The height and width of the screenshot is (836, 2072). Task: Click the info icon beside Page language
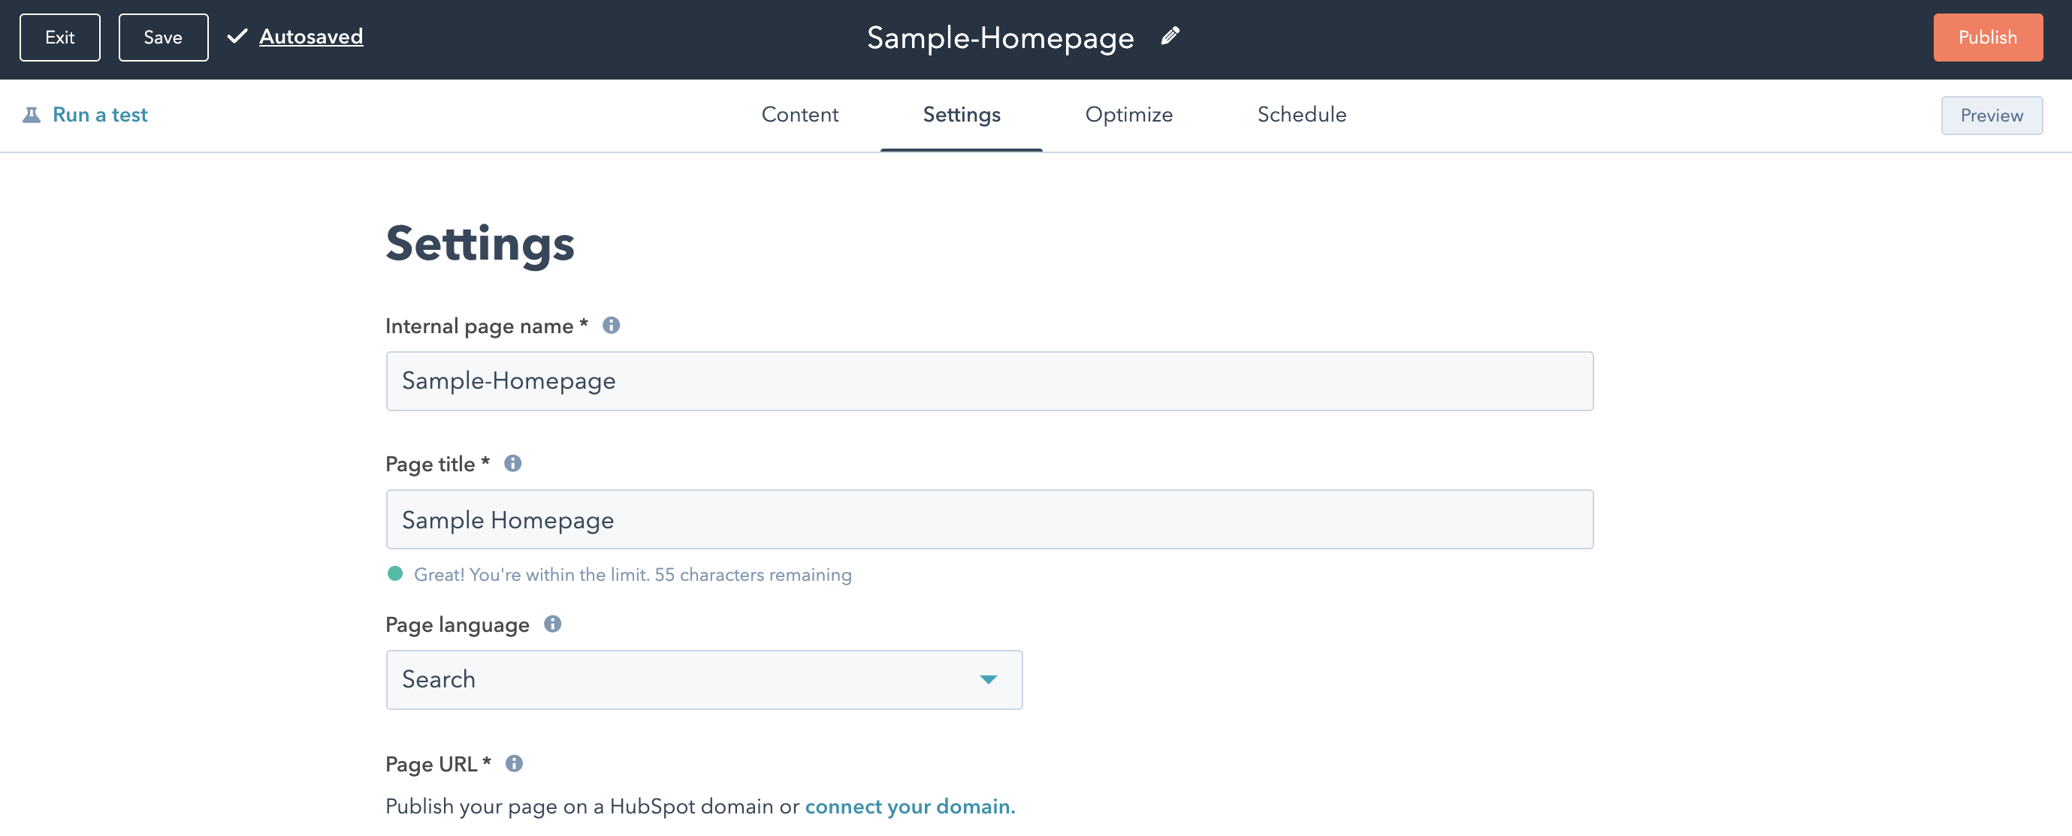[553, 624]
